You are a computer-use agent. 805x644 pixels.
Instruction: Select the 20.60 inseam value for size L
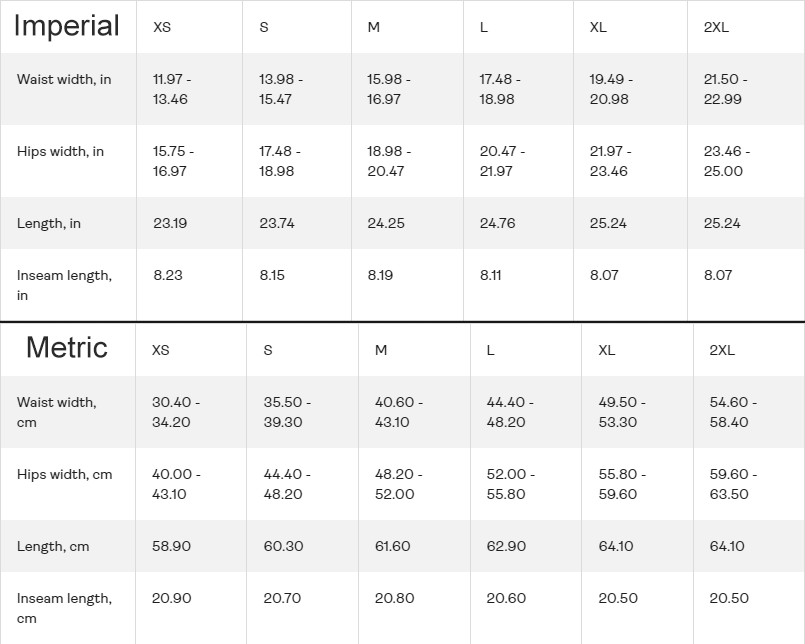(506, 598)
